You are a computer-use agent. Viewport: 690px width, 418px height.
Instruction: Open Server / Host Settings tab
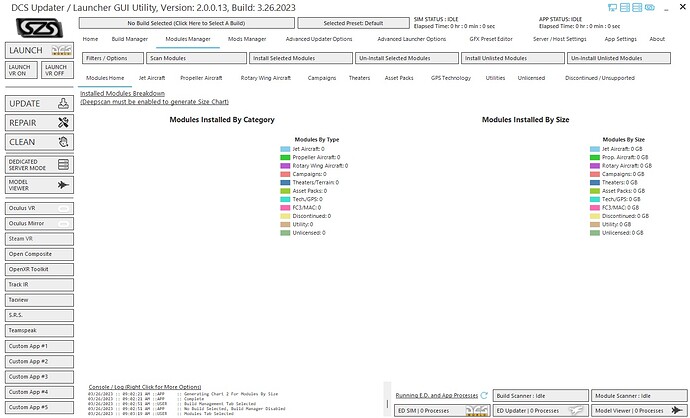pyautogui.click(x=560, y=39)
